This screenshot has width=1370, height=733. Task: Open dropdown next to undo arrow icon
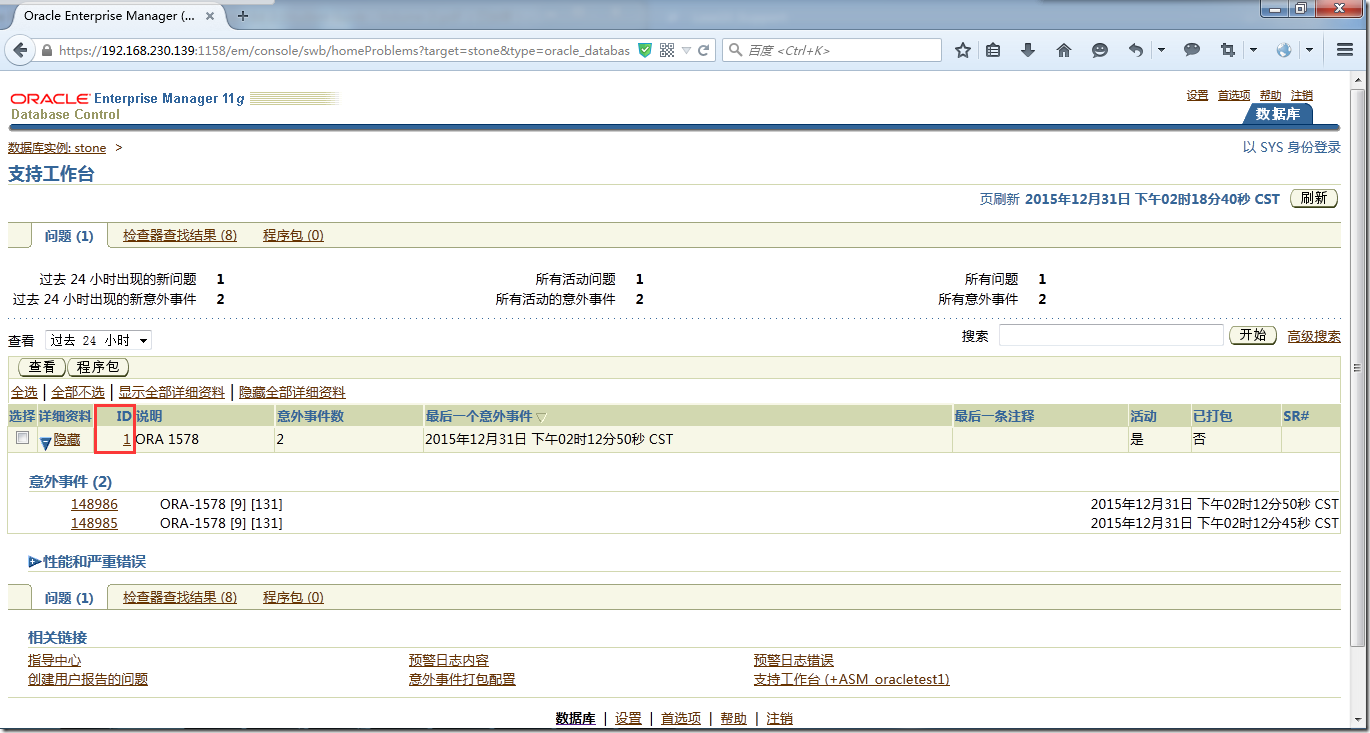(x=1161, y=50)
